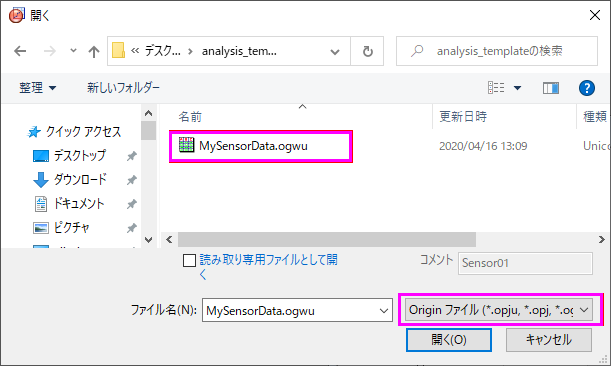Click the forward navigation arrow
This screenshot has height=366, width=611.
[49, 51]
